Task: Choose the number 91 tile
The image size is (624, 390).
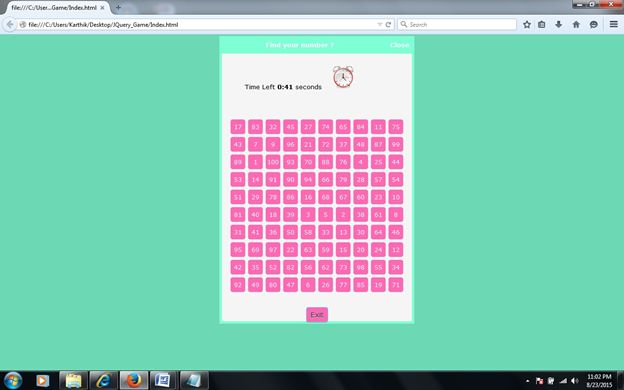Action: (273, 179)
